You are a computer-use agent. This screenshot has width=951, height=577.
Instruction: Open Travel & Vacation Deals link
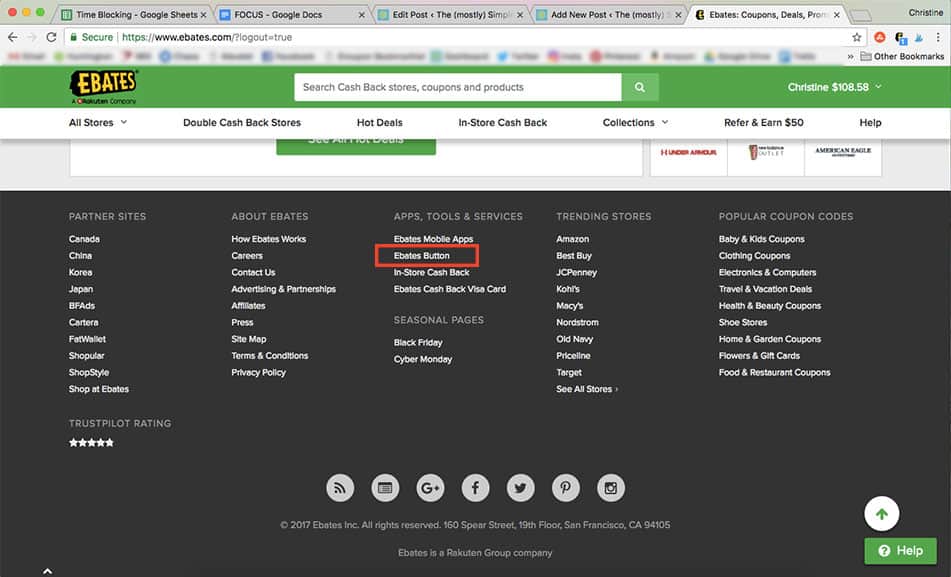click(x=765, y=289)
